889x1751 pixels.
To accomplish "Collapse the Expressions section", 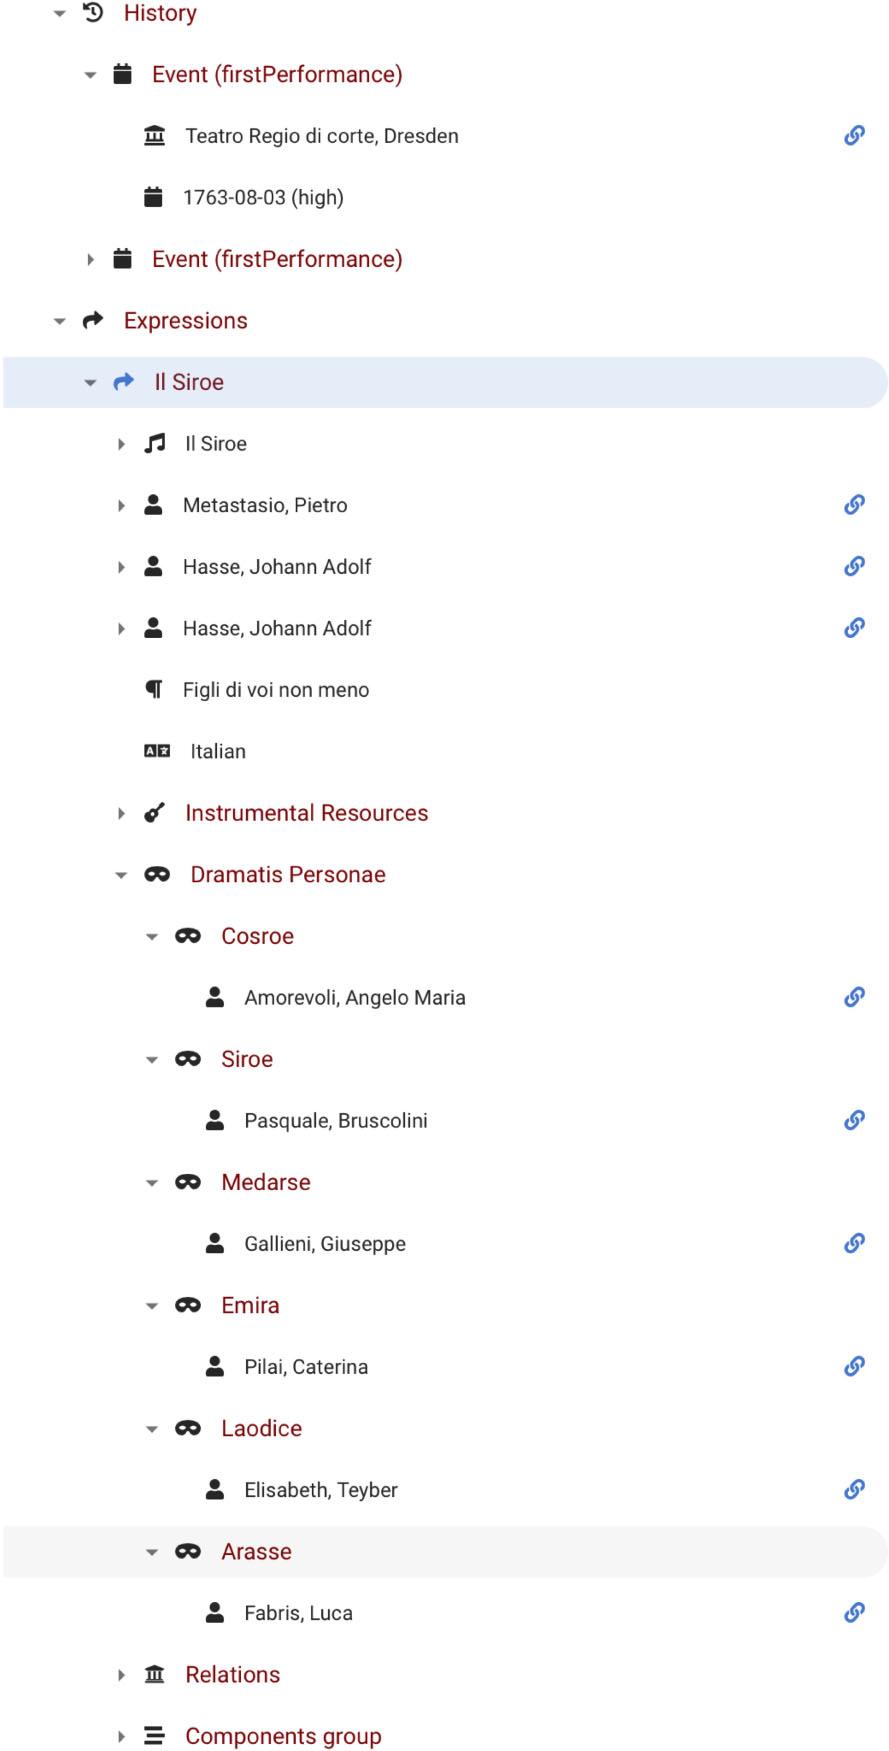I will (60, 321).
